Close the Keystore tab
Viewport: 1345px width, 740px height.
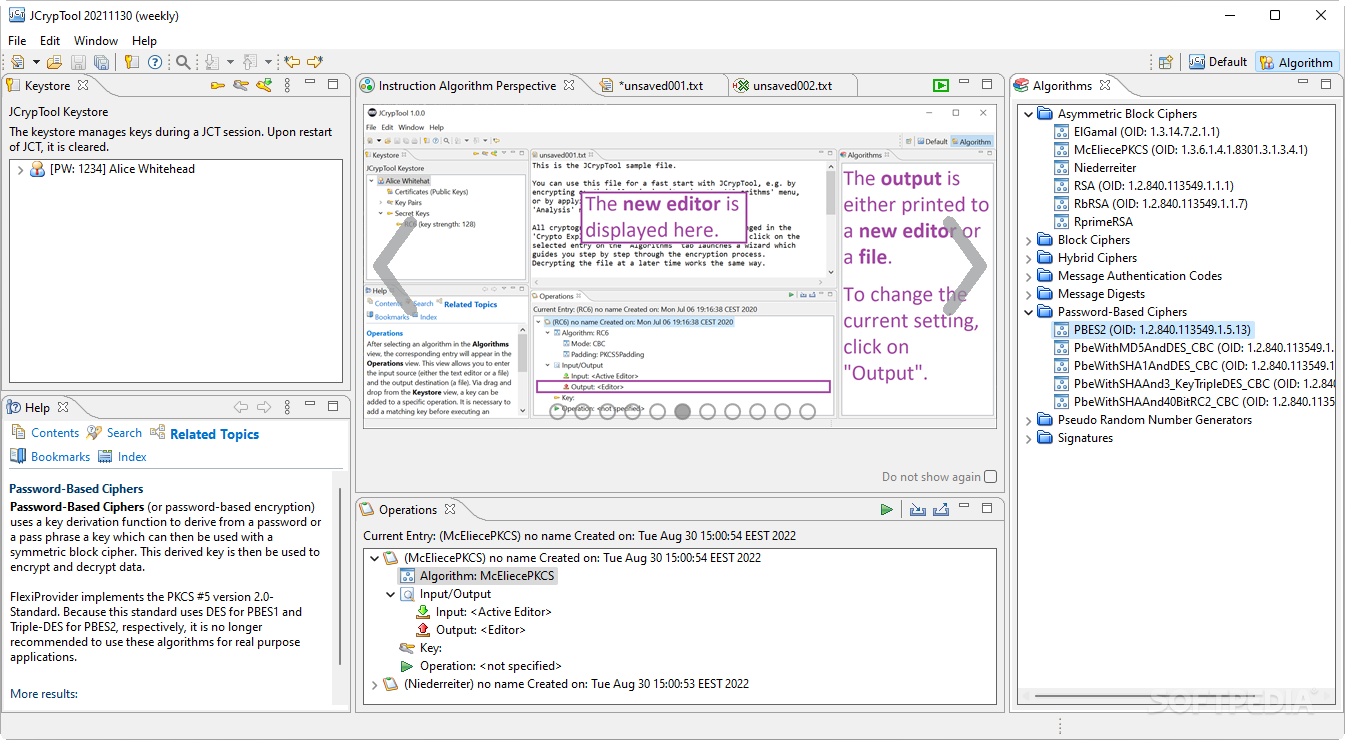[83, 86]
